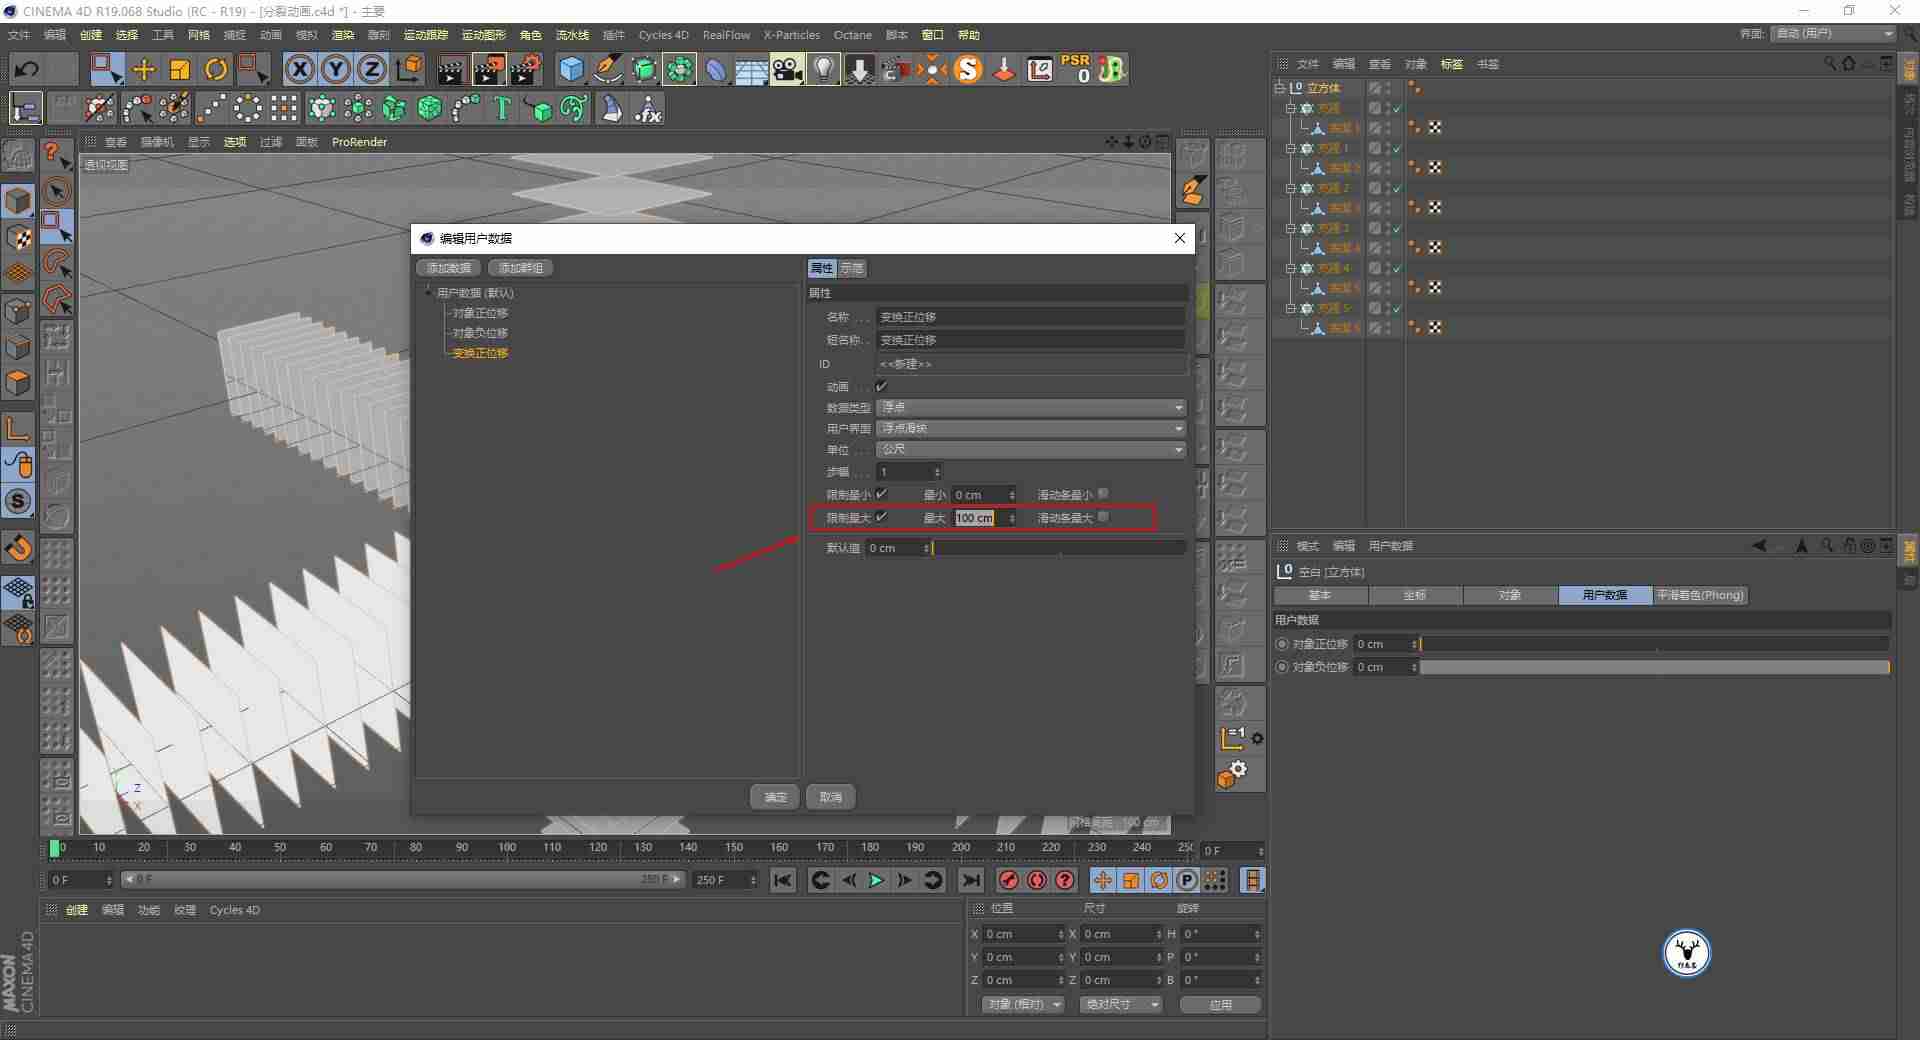Screen dimensions: 1920x1040
Task: Click the light bulb icon
Action: click(824, 69)
